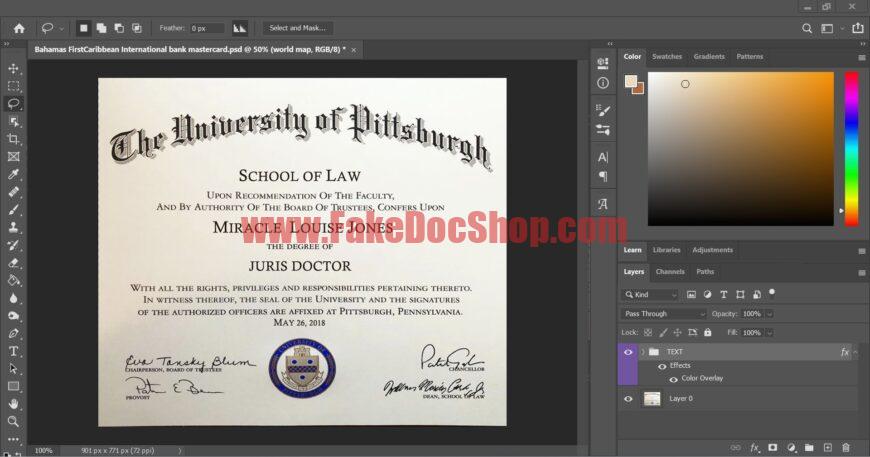Image resolution: width=870 pixels, height=457 pixels.
Task: Toggle Lock all padlock
Action: 707,333
